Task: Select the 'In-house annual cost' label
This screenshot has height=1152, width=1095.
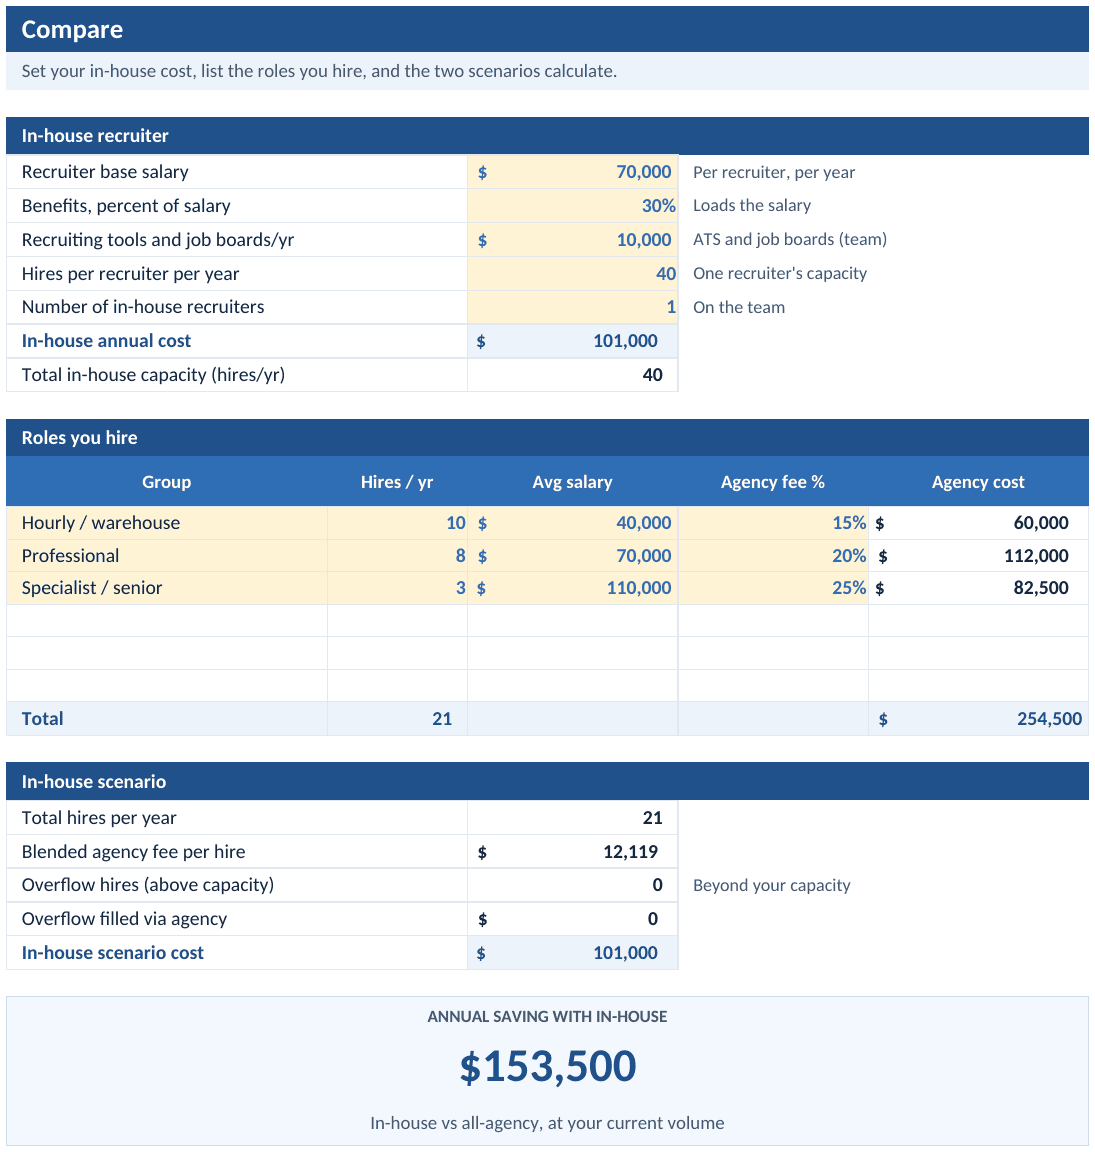Action: [106, 341]
